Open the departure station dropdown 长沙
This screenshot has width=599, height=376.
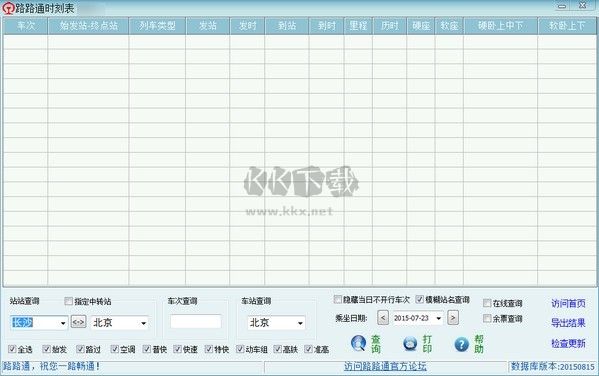coord(63,323)
